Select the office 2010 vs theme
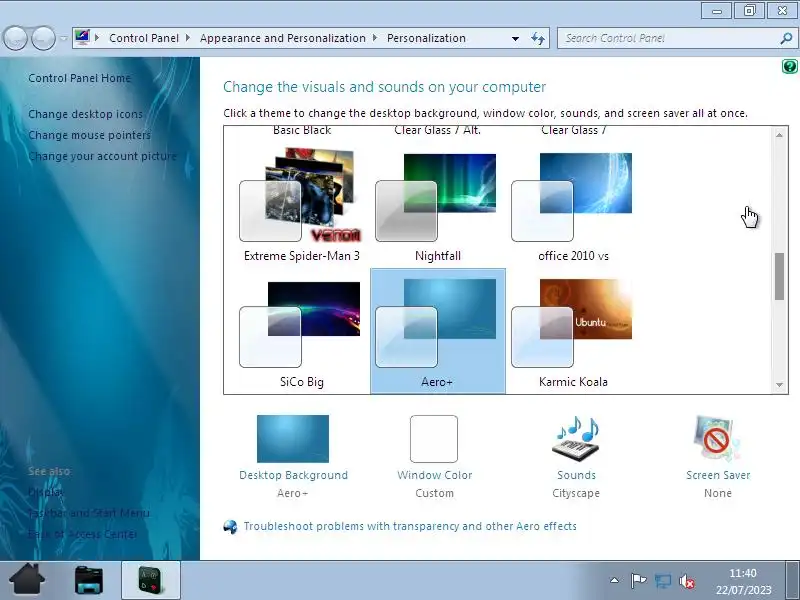This screenshot has height=600, width=800. [x=573, y=204]
